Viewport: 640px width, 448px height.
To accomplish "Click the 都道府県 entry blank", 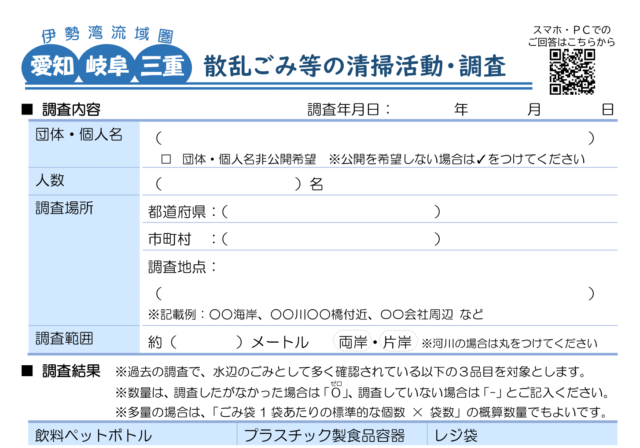I will [x=330, y=212].
